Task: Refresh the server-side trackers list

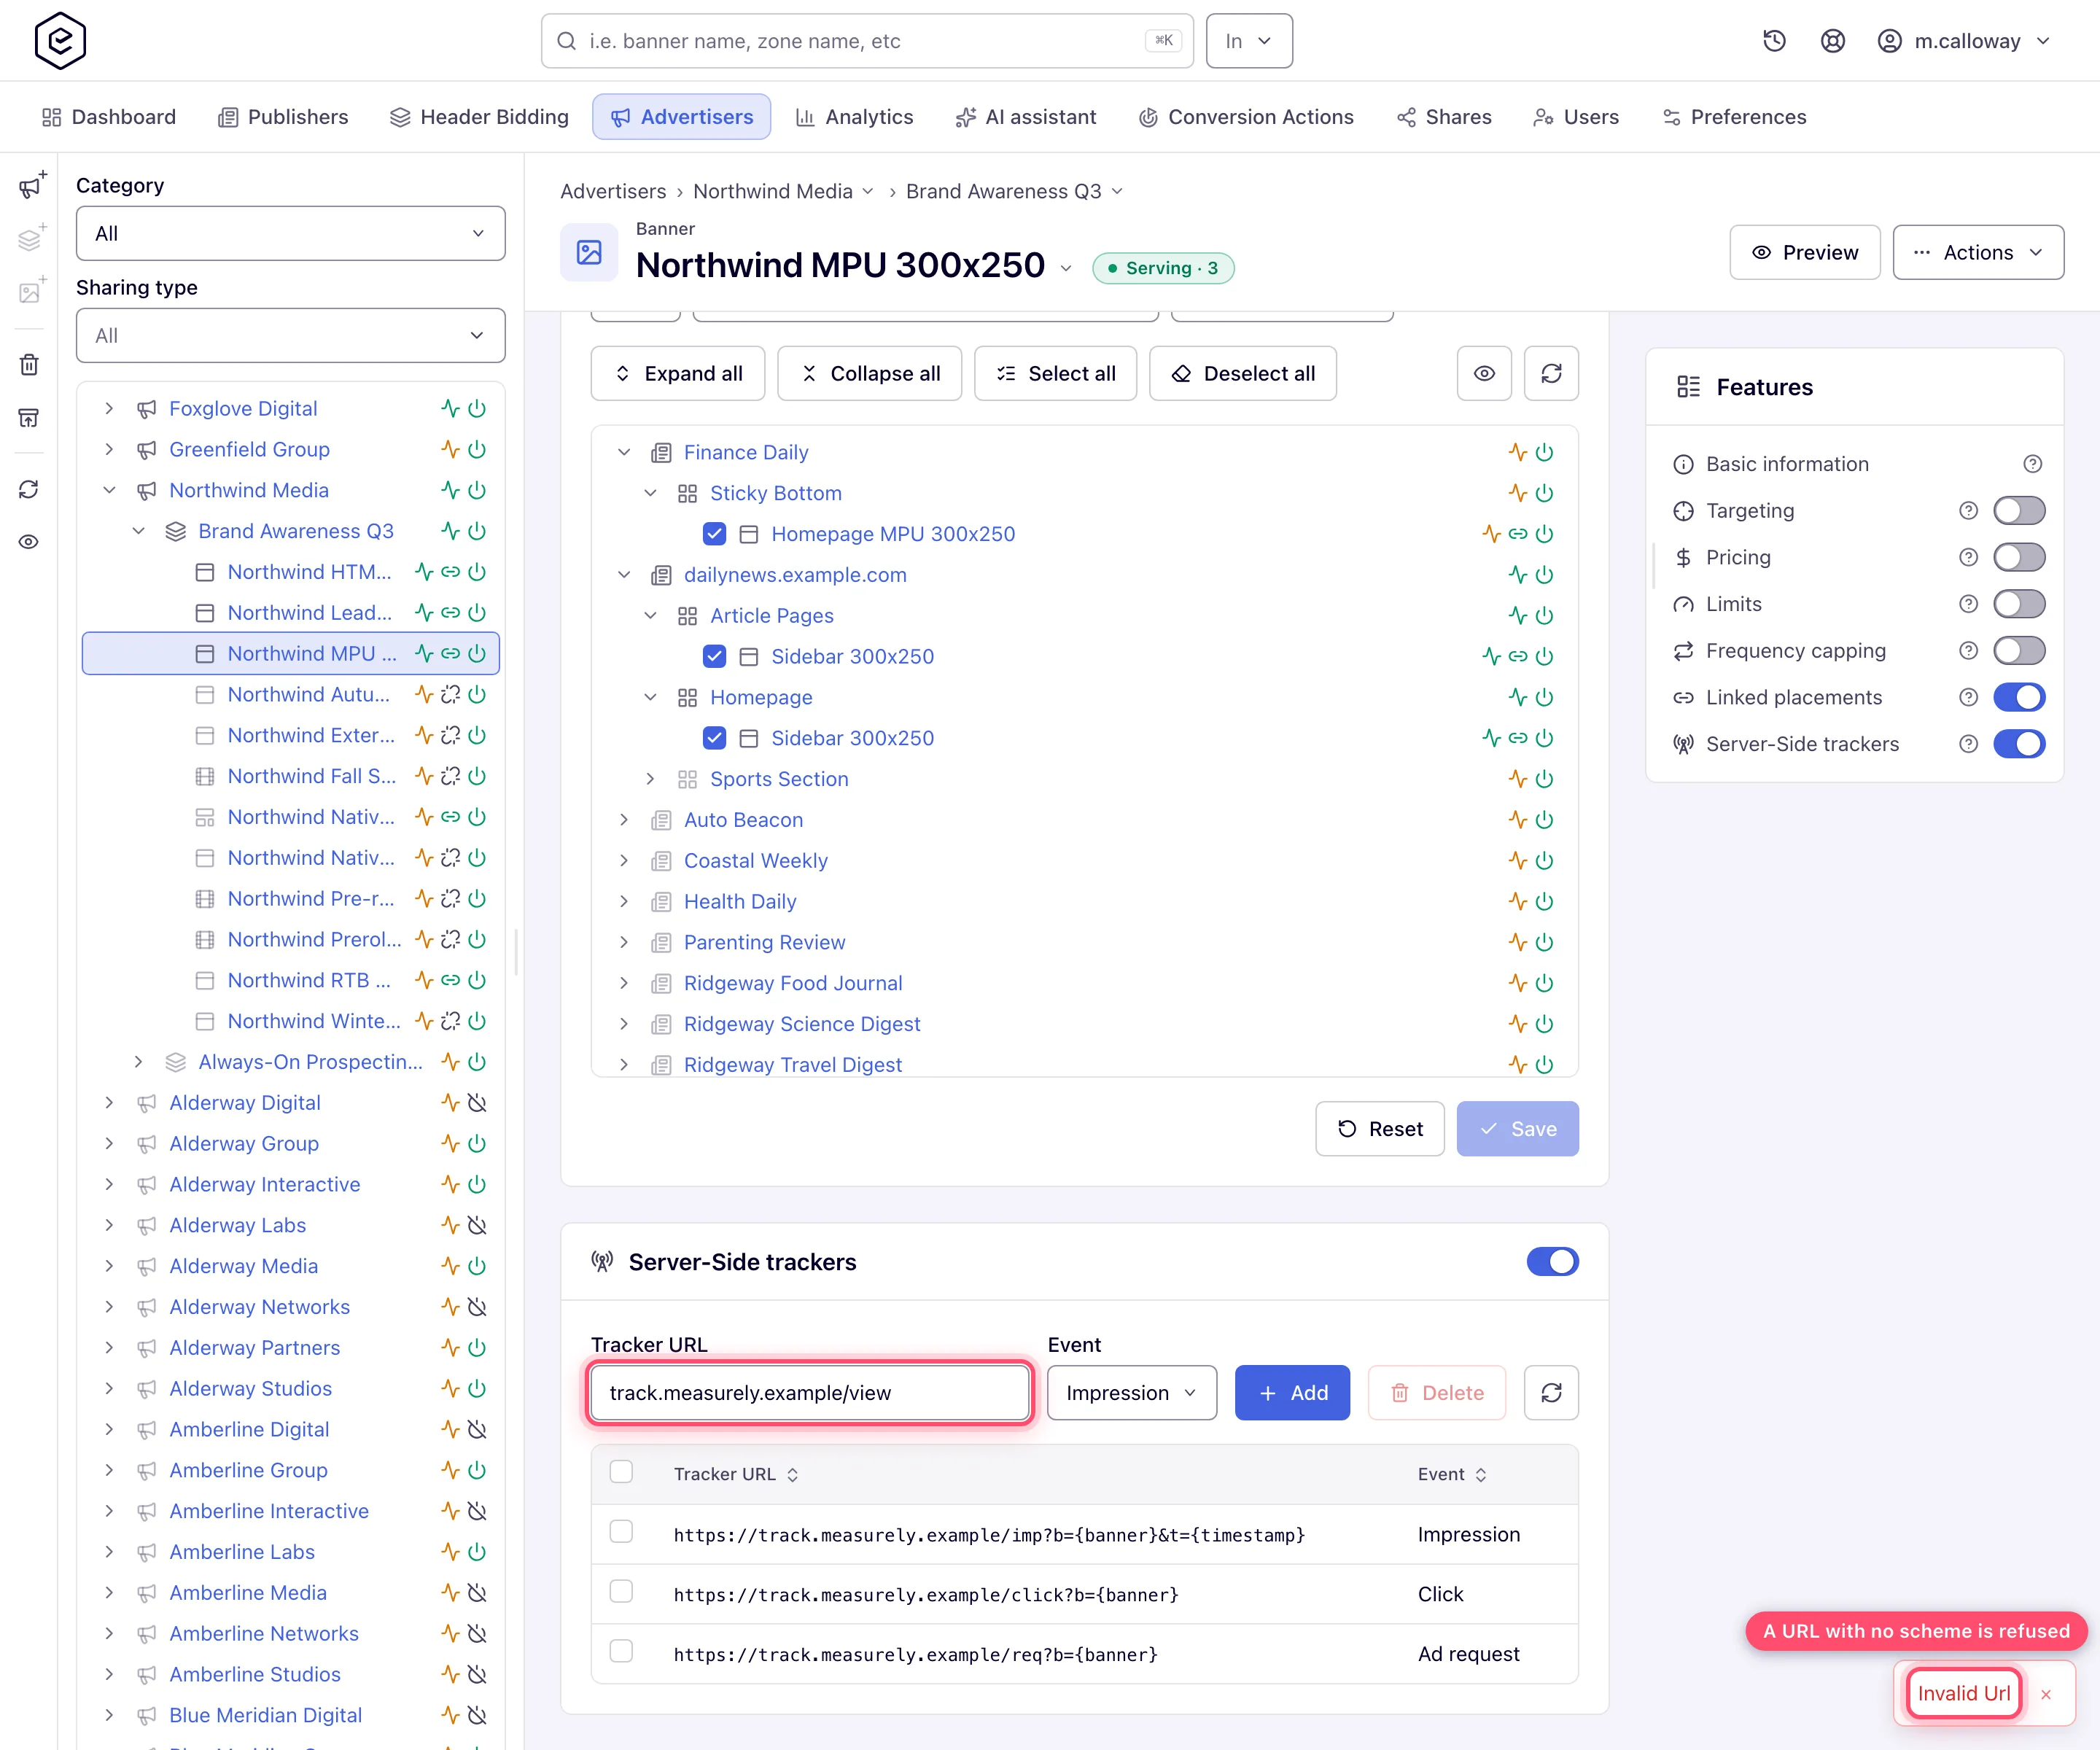Action: [1551, 1393]
